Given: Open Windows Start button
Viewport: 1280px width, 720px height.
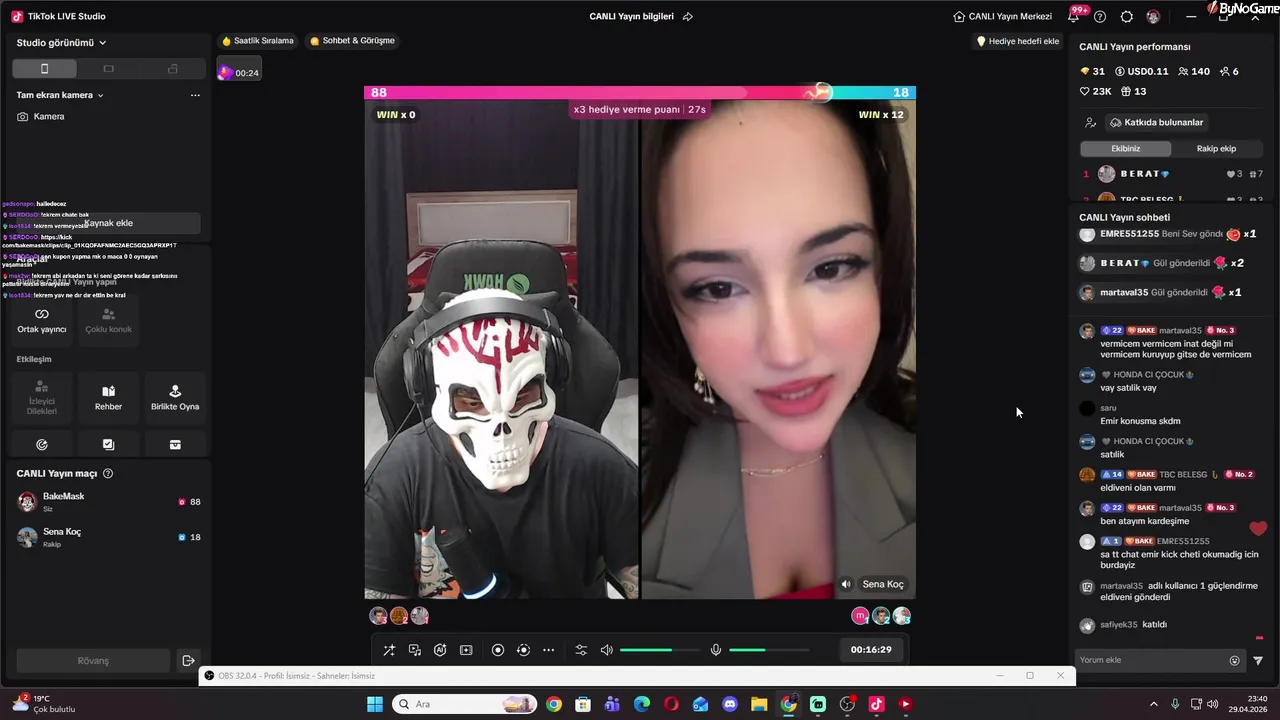Looking at the screenshot, I should (375, 704).
